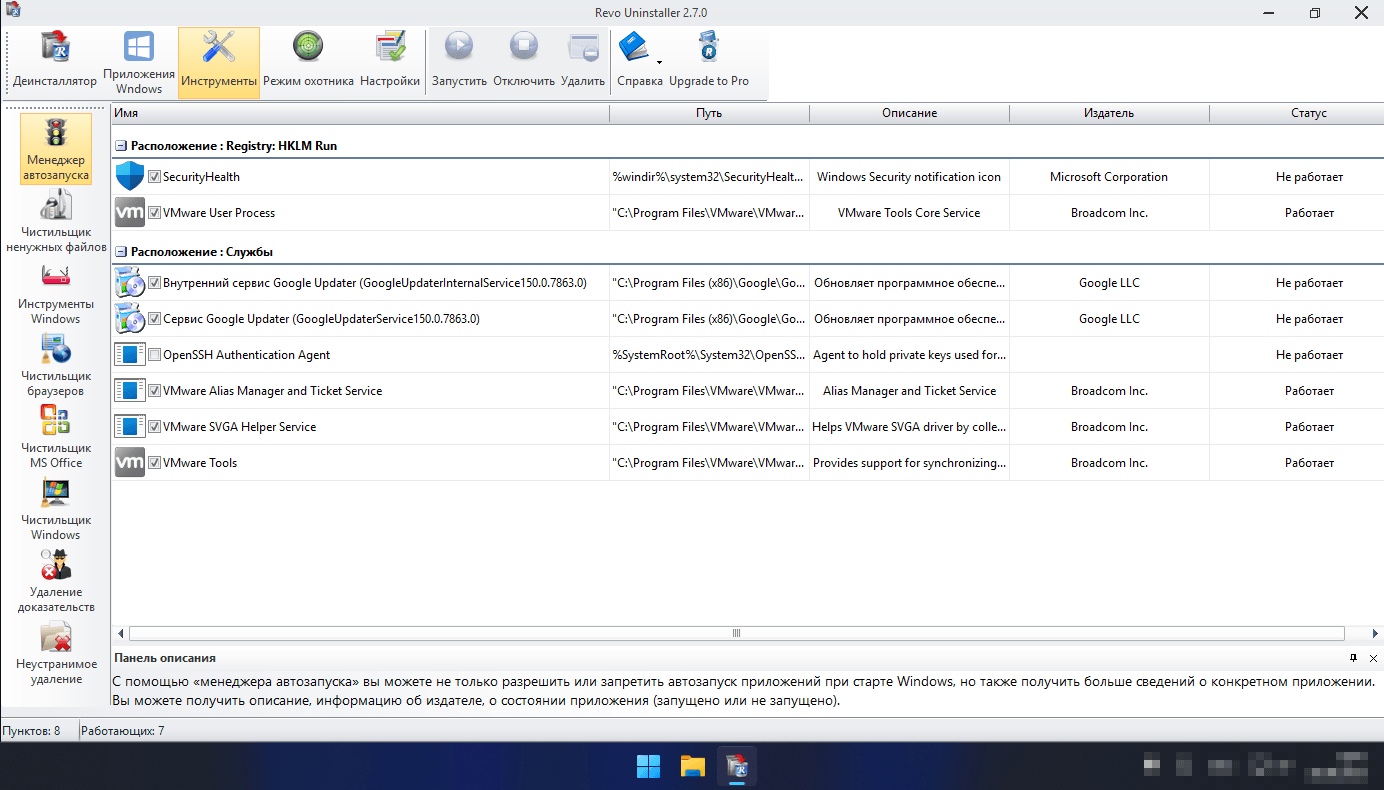This screenshot has height=790, width=1384.
Task: Click the horizontal scrollbar thumb
Action: coord(736,633)
